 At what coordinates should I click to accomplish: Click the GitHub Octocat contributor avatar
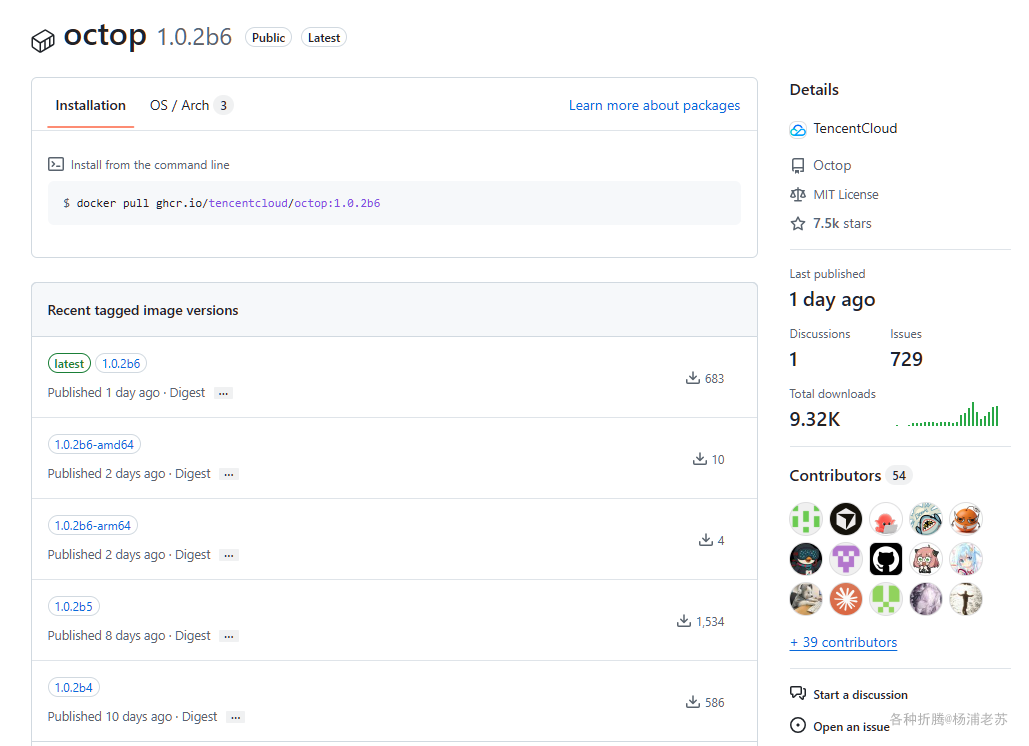tap(885, 559)
